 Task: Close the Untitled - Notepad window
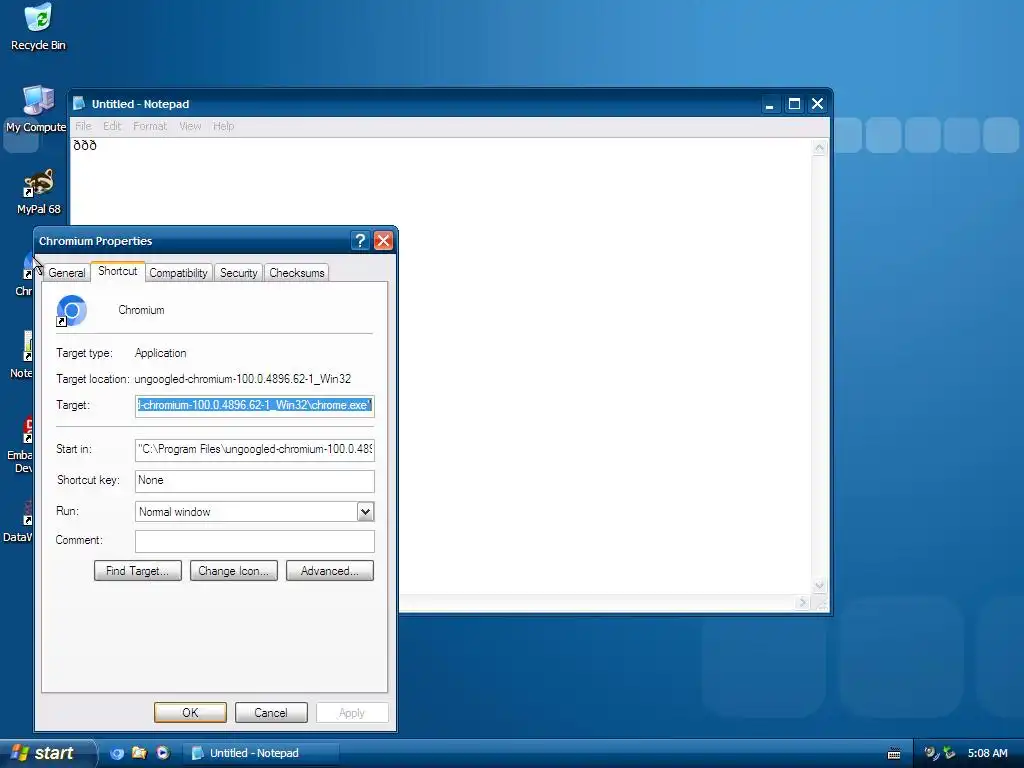pos(818,104)
